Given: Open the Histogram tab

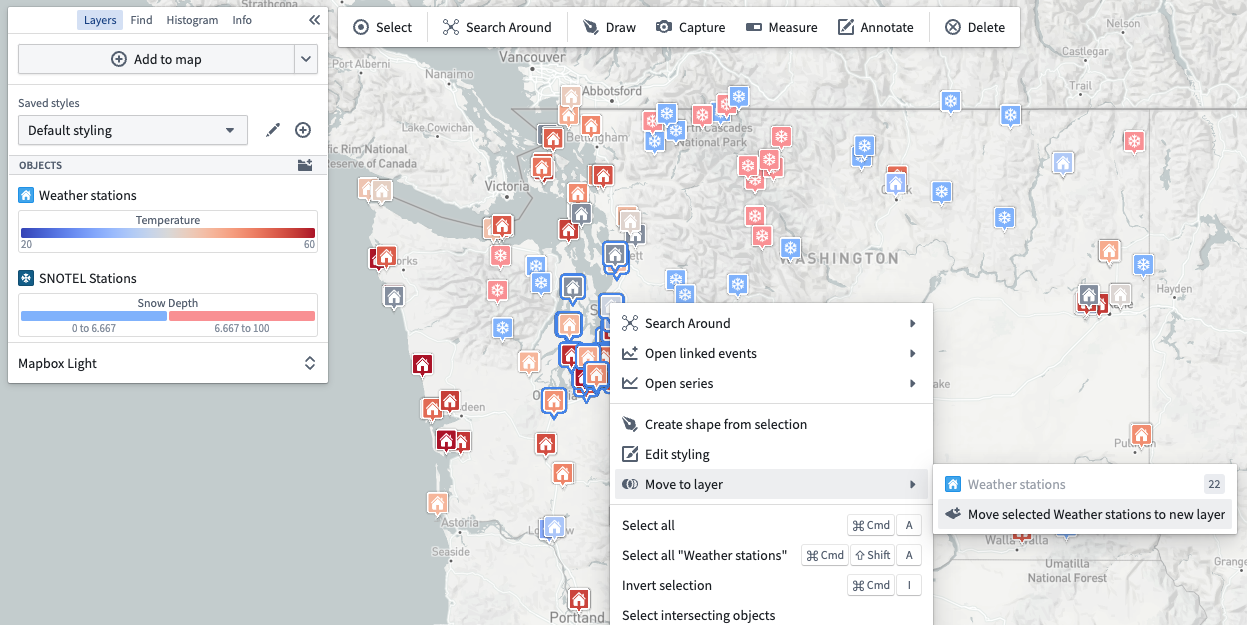Looking at the screenshot, I should pos(192,20).
